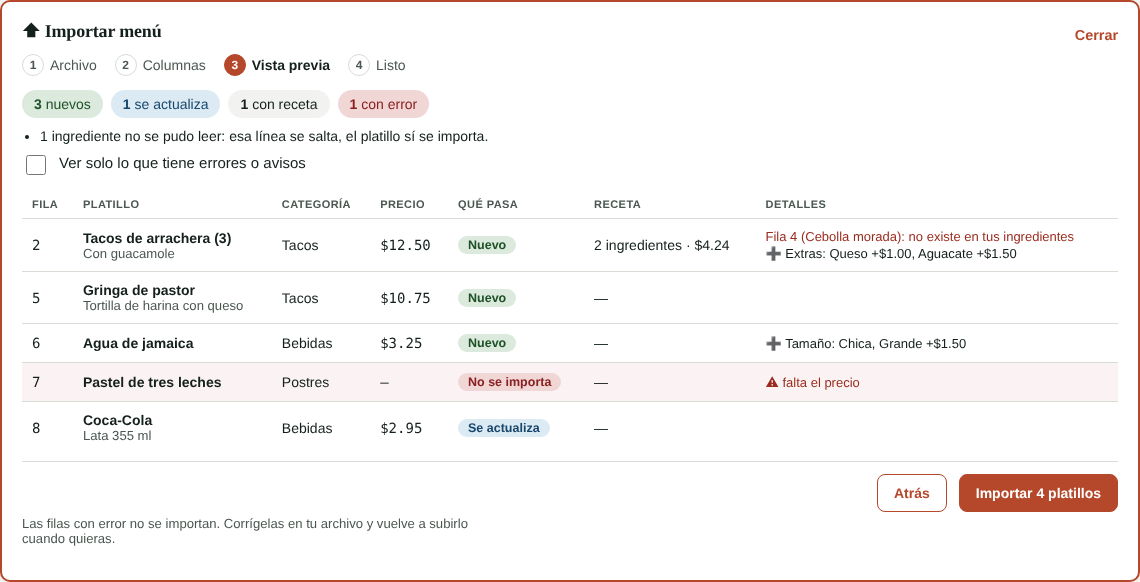Click the step 1 circle for Archivo
Image resolution: width=1140 pixels, height=582 pixels.
33,65
